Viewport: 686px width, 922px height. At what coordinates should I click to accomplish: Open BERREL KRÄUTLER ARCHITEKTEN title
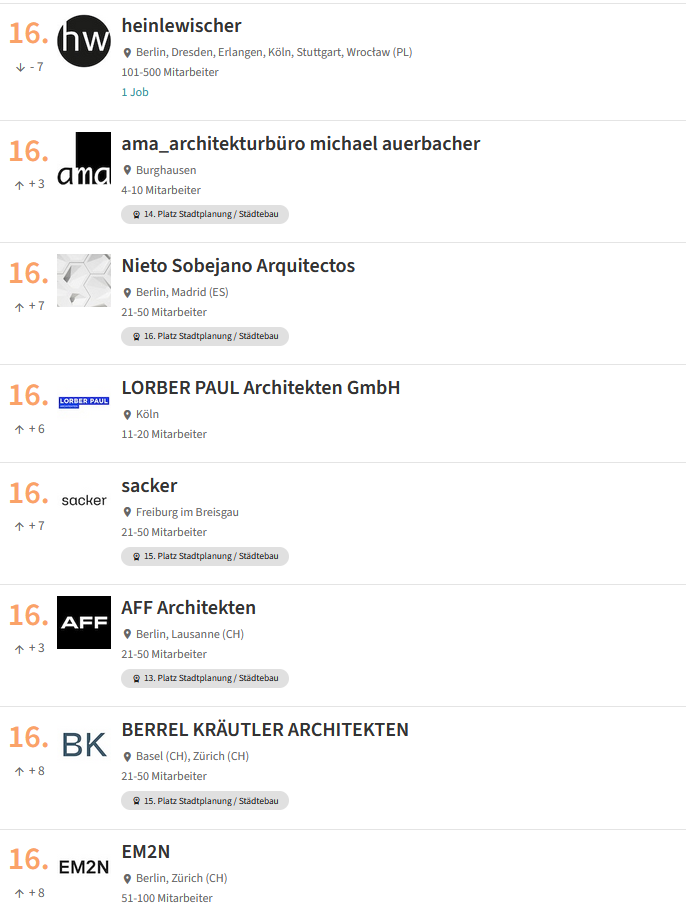pos(265,730)
